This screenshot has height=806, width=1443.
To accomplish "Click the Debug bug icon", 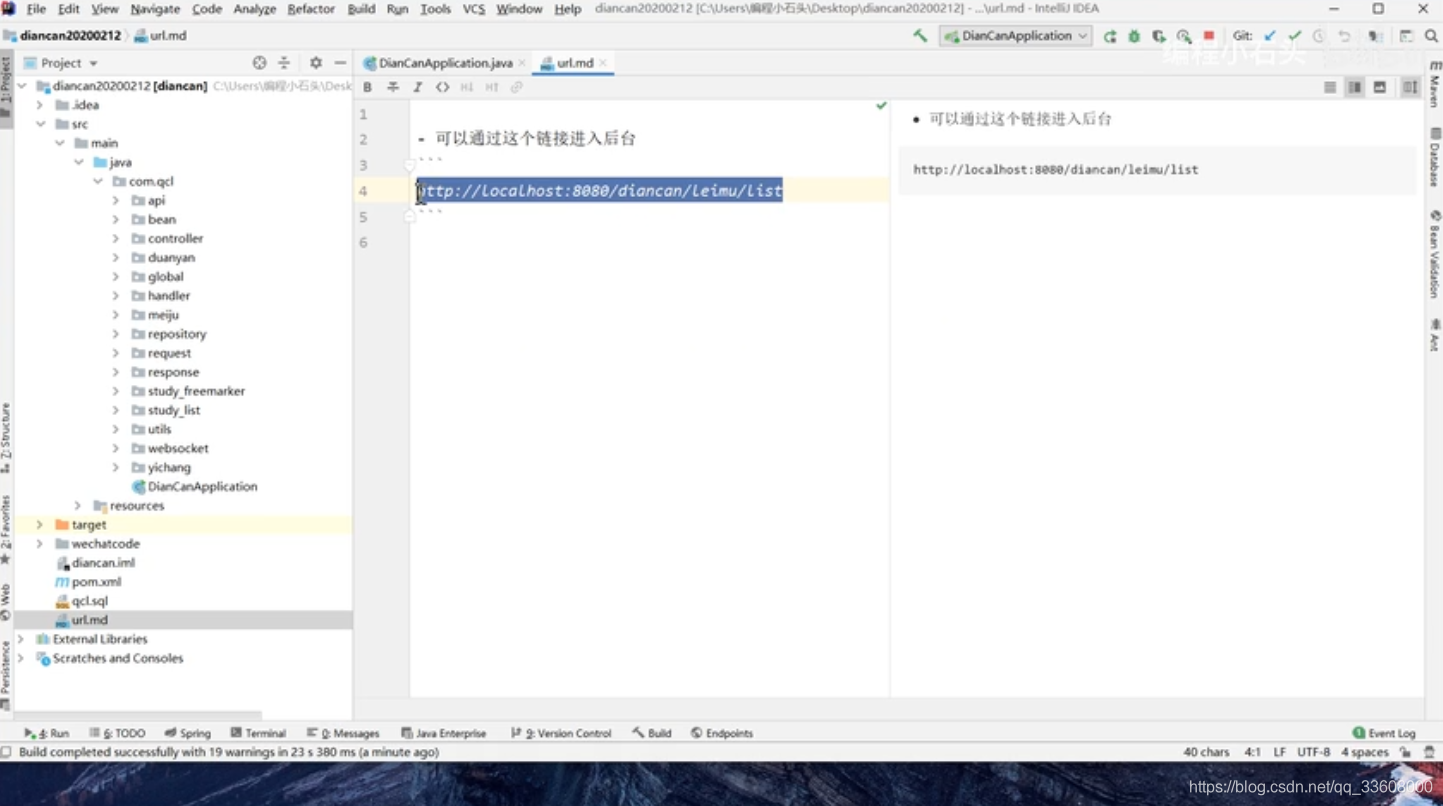I will click(x=1134, y=36).
